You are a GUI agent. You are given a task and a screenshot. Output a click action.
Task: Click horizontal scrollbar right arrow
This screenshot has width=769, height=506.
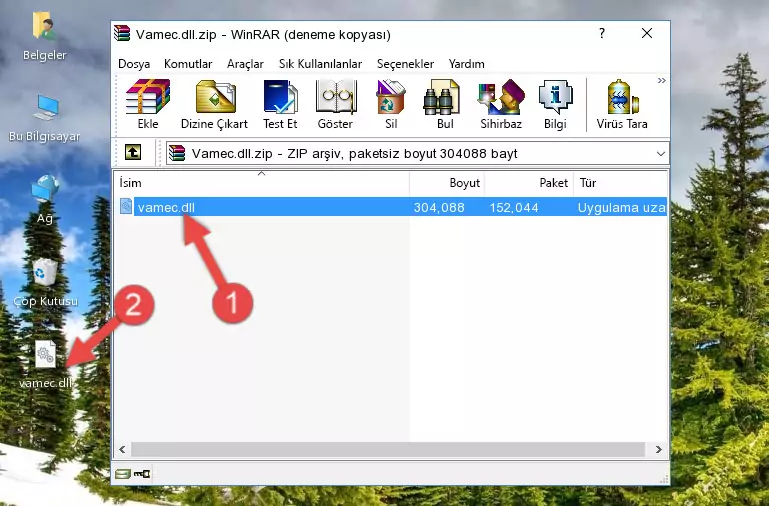point(658,449)
